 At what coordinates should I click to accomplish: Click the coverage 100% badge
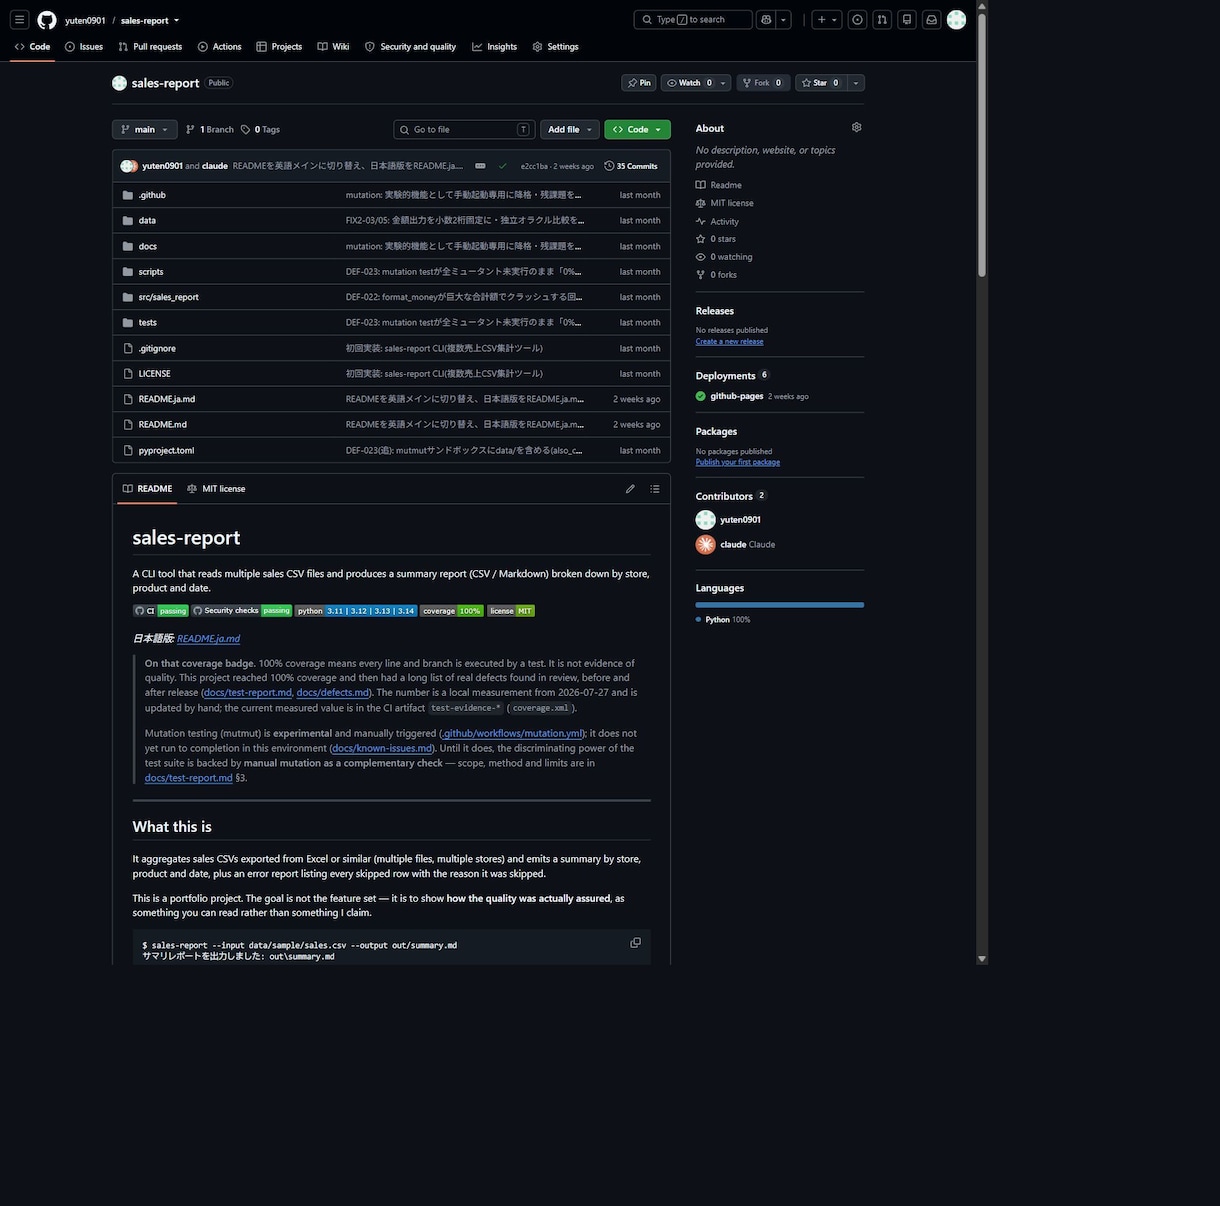pyautogui.click(x=451, y=611)
